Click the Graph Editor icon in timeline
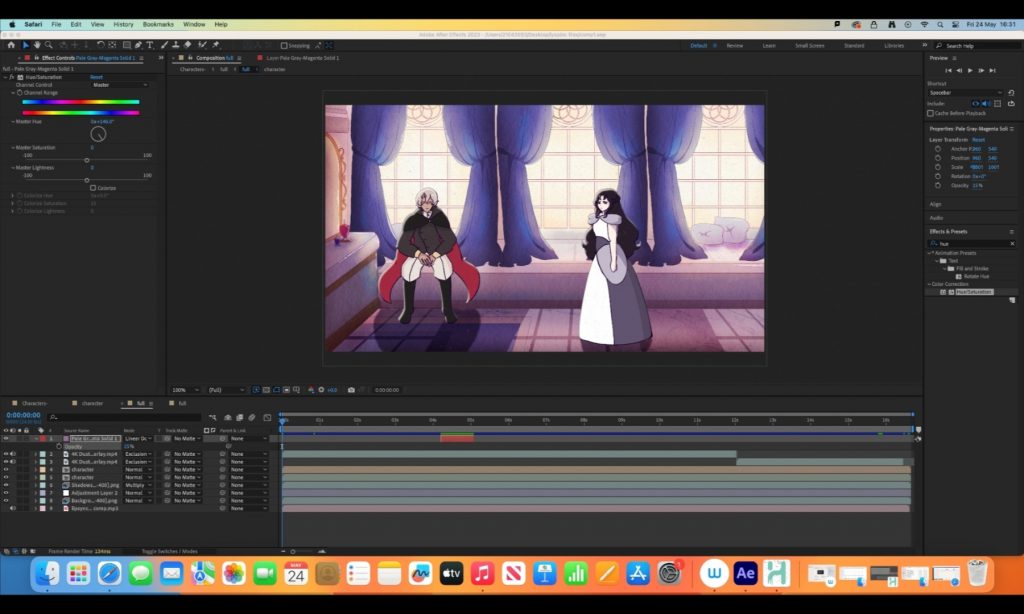This screenshot has height=614, width=1024. 267,417
